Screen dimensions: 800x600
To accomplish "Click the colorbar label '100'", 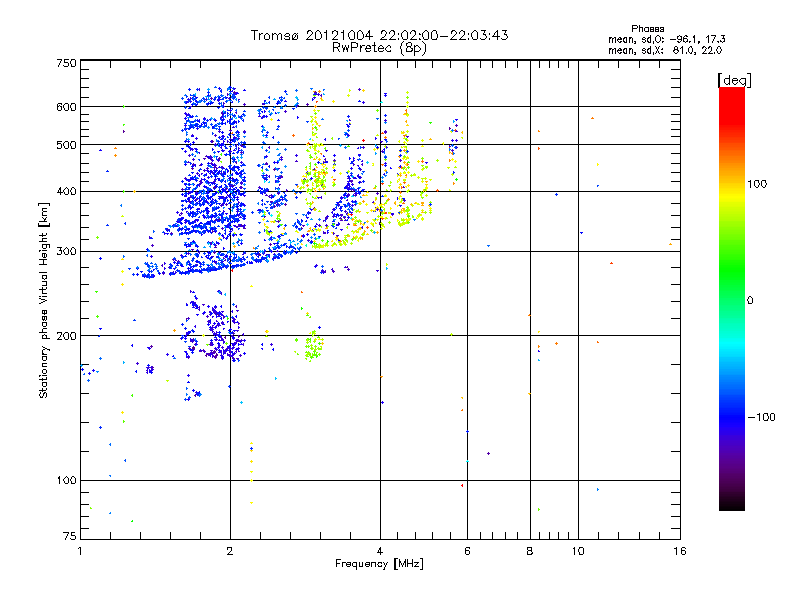I will (x=757, y=184).
